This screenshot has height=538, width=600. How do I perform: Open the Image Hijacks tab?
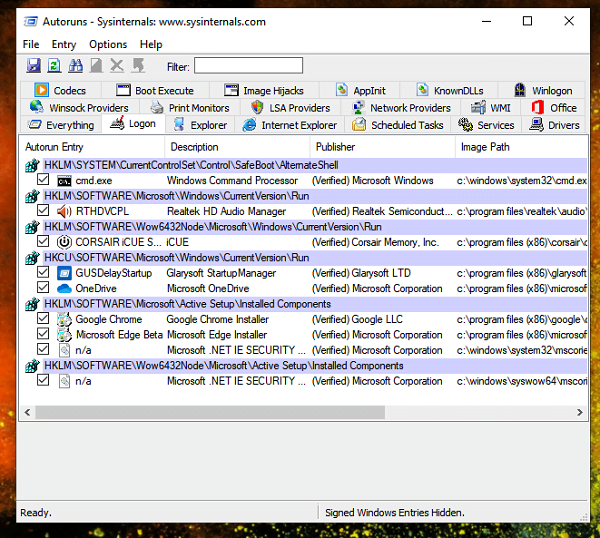click(264, 91)
